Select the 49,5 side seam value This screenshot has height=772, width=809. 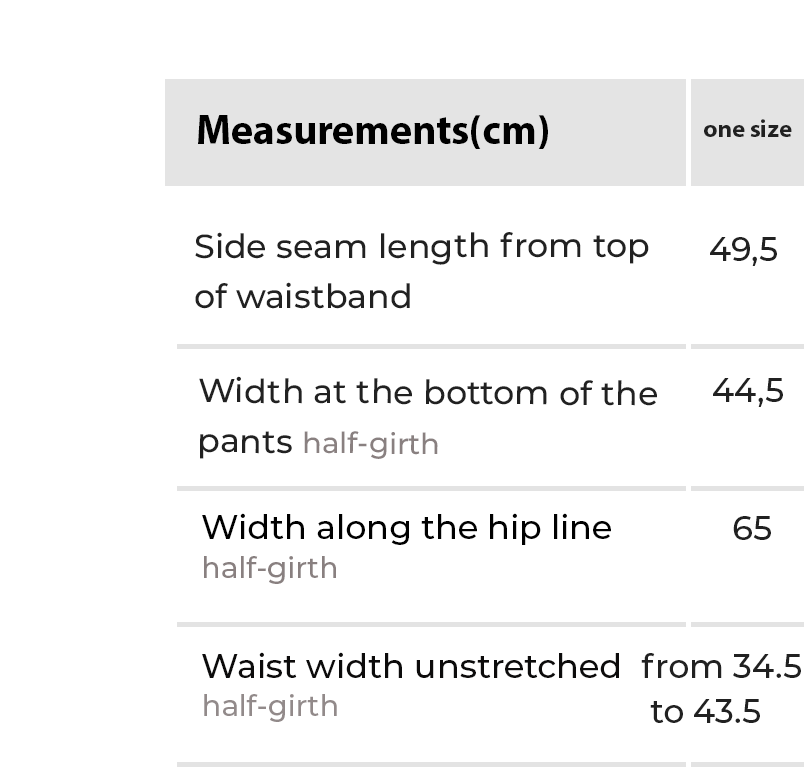point(743,249)
